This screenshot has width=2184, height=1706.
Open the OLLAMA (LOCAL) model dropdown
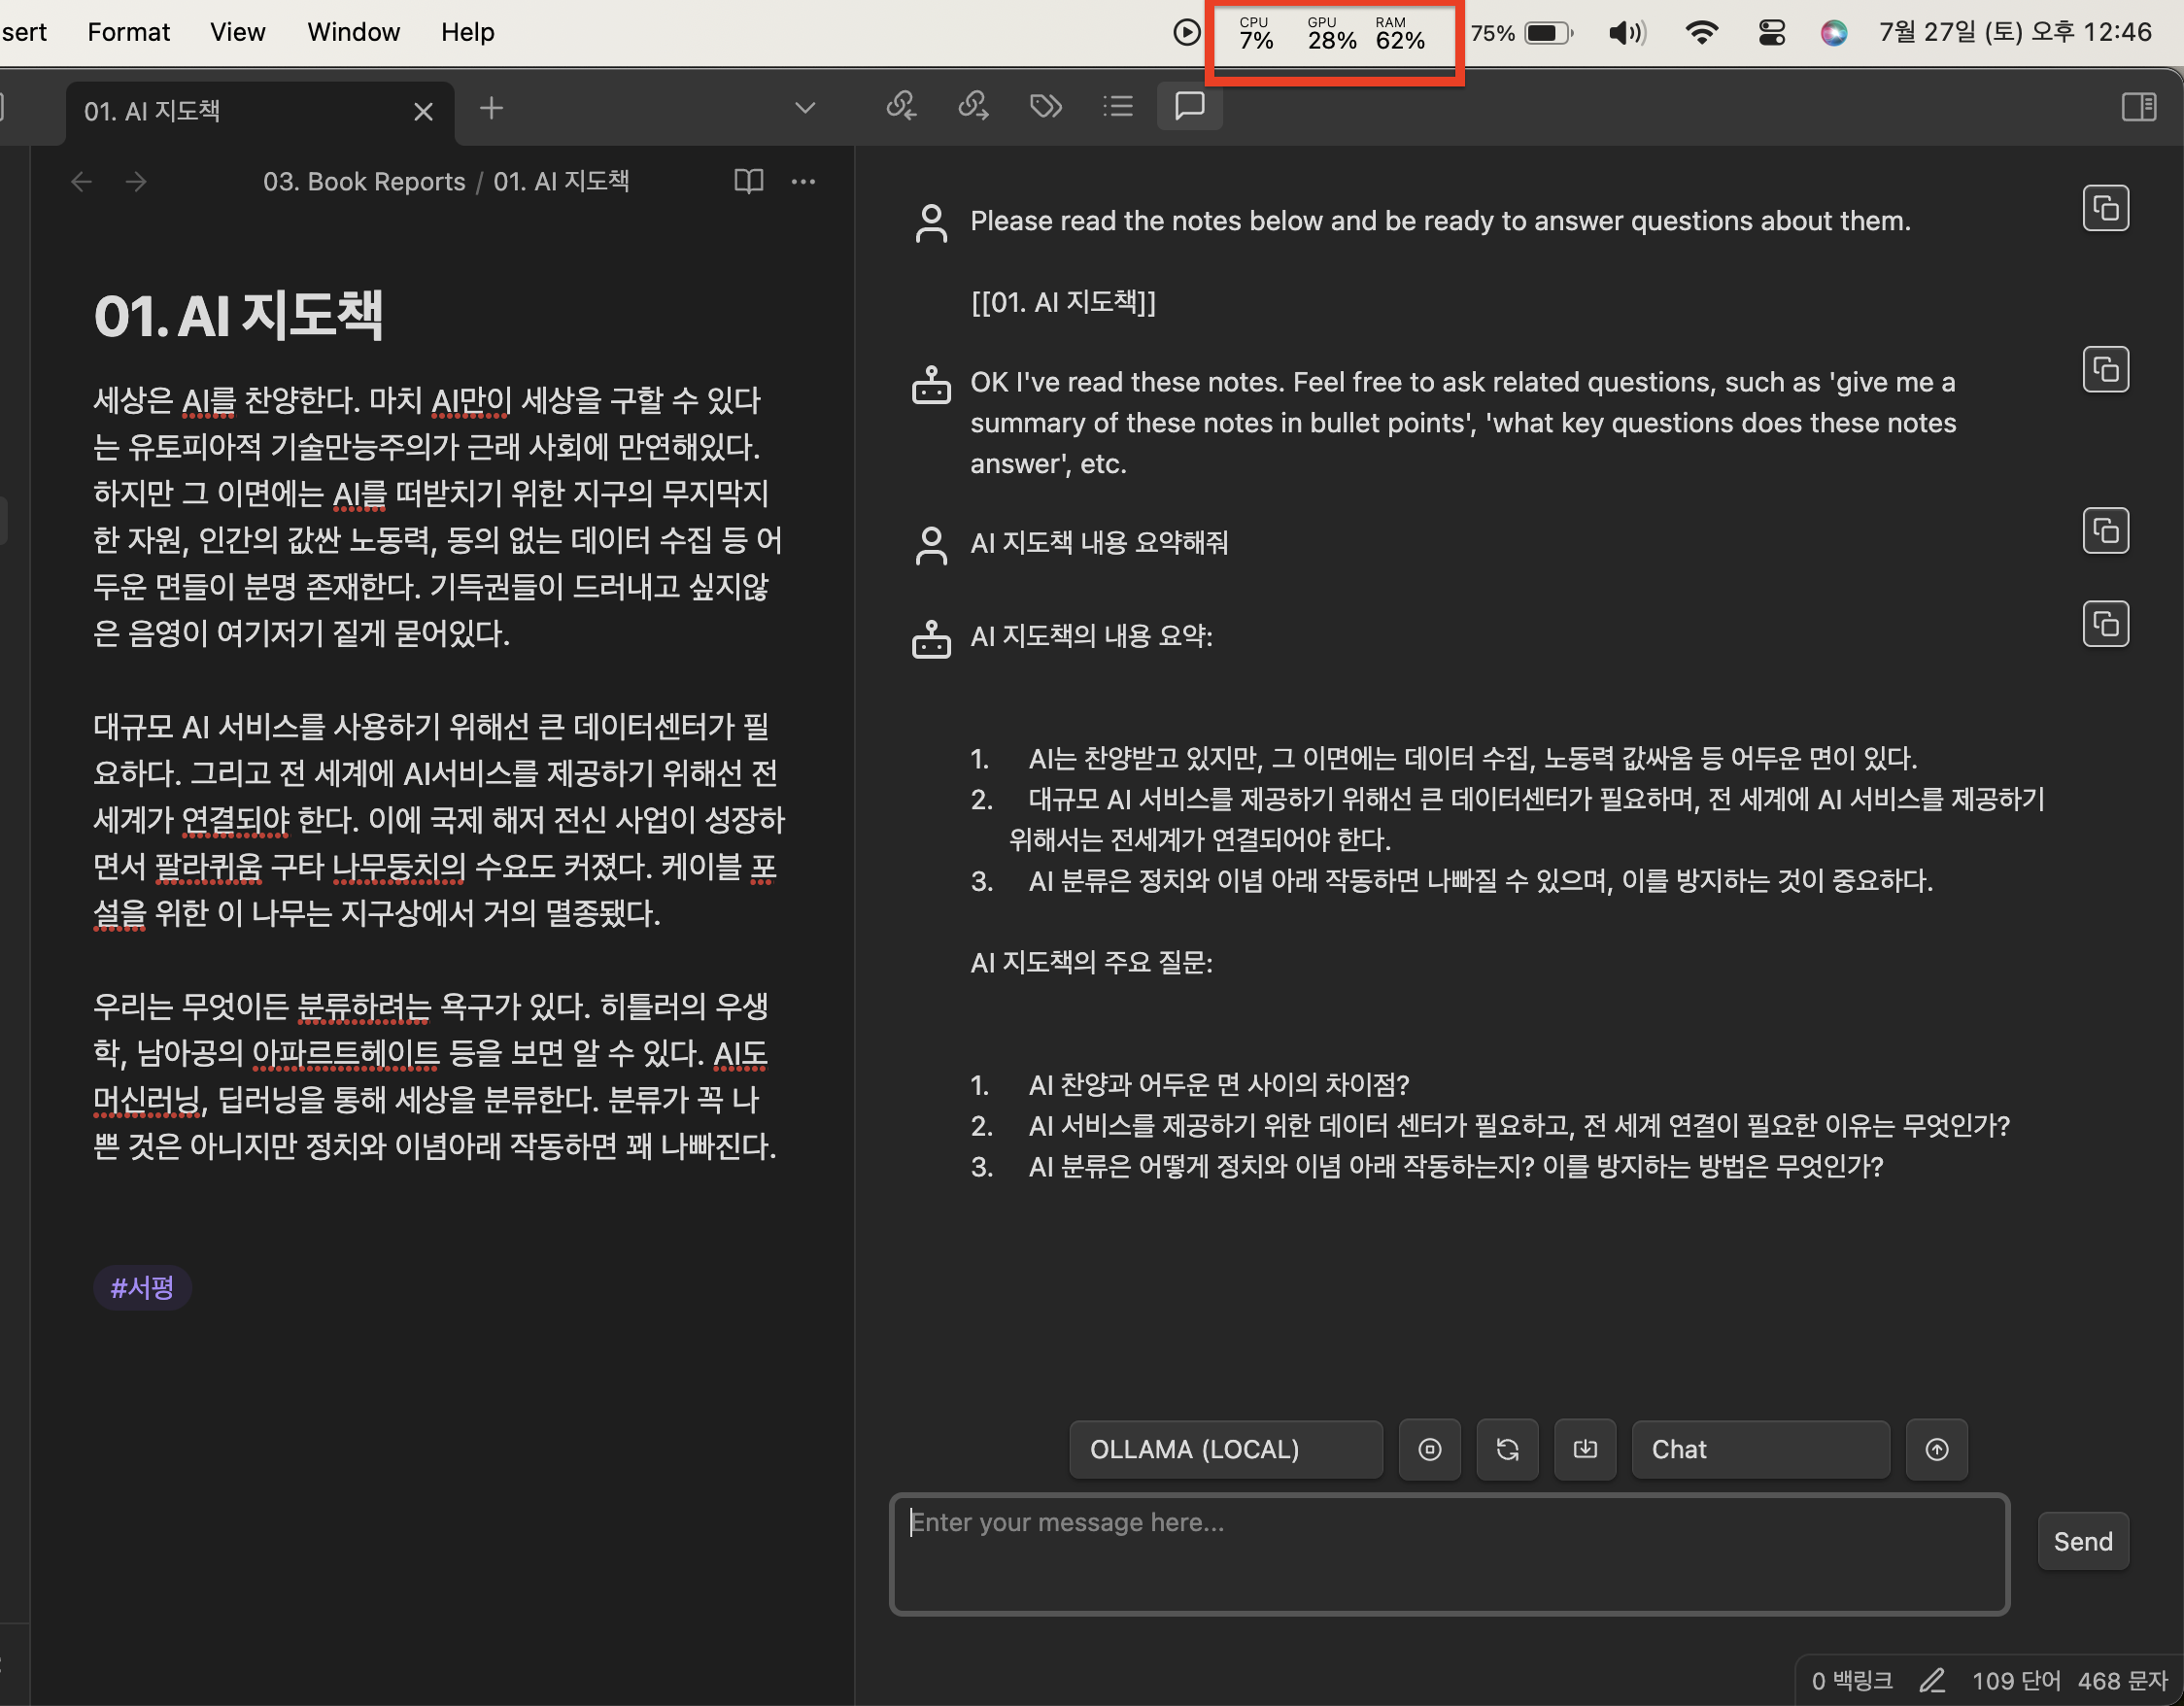[x=1225, y=1449]
